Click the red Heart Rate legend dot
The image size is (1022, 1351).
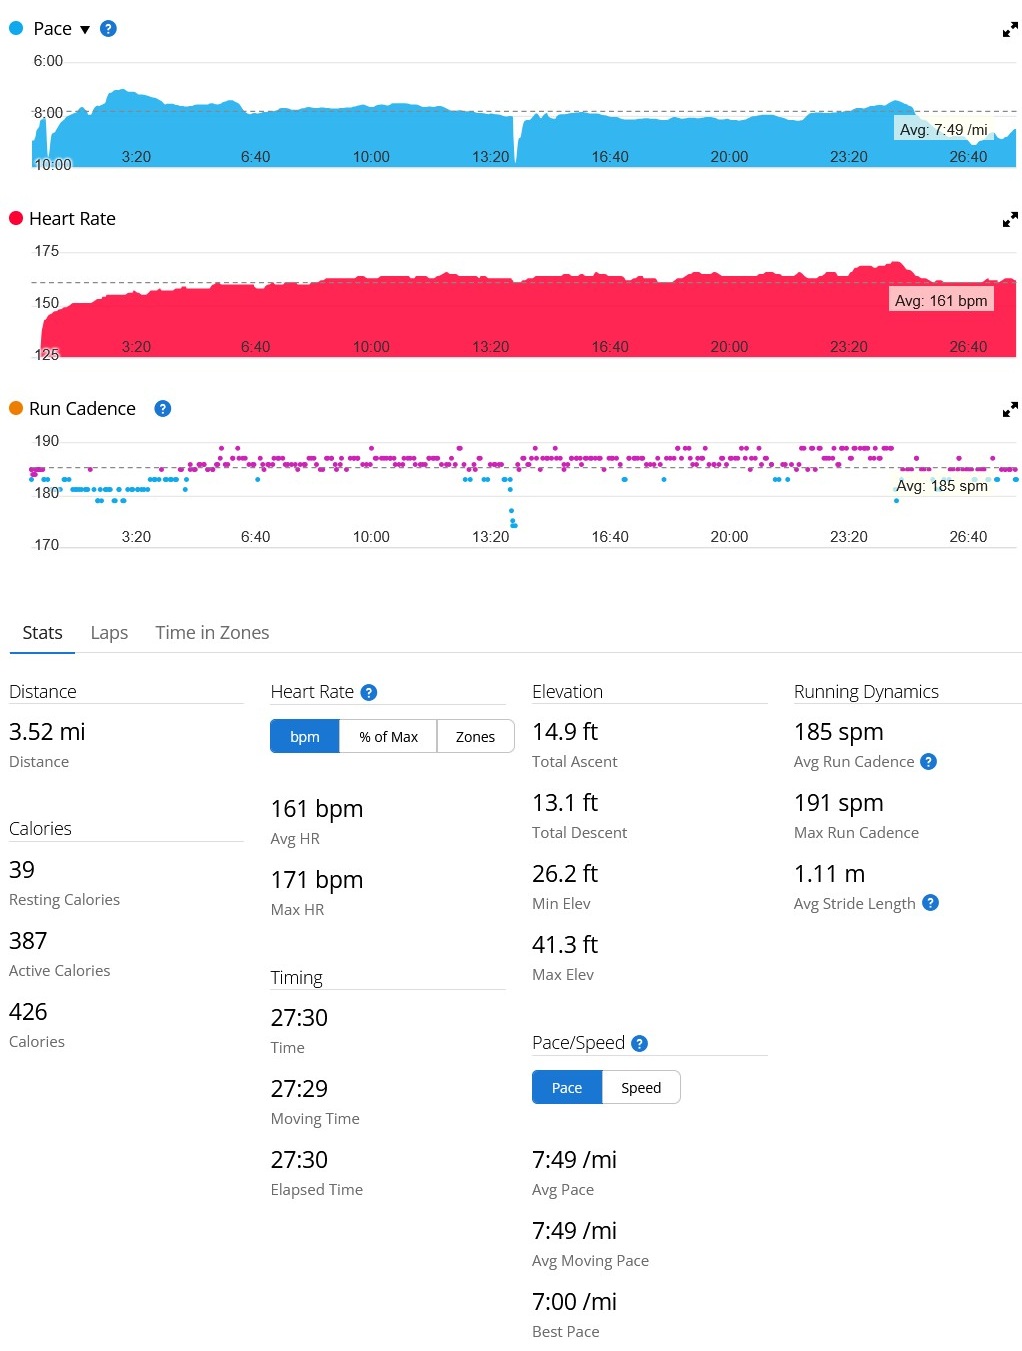tap(16, 218)
